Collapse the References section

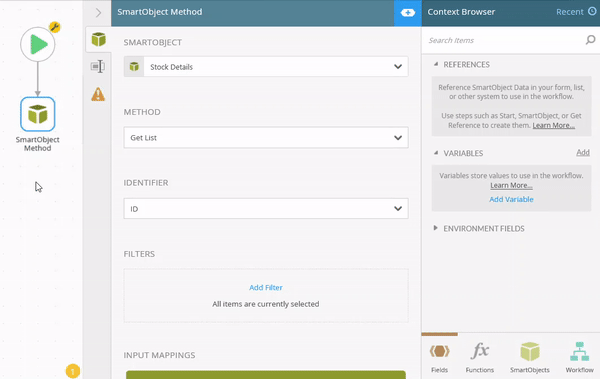[436, 64]
